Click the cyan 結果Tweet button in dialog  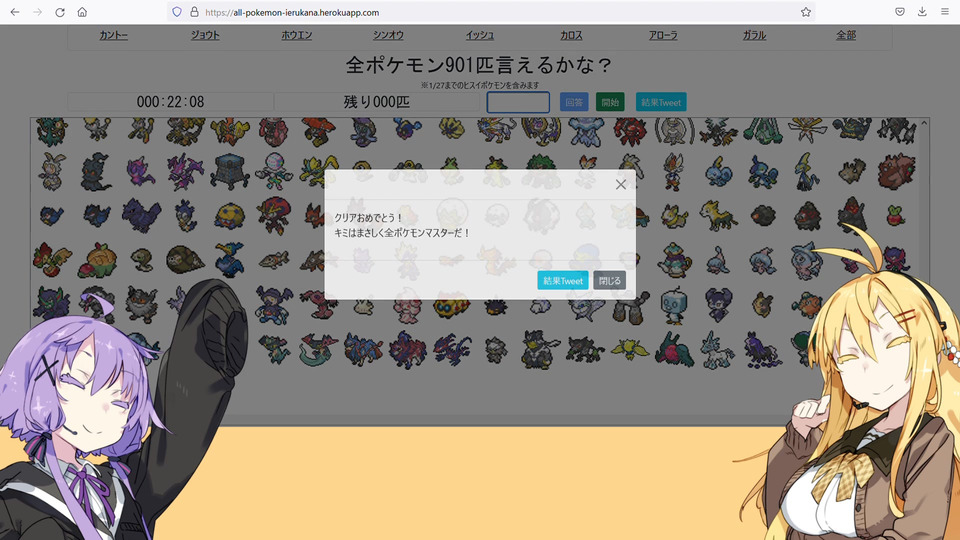(x=563, y=280)
